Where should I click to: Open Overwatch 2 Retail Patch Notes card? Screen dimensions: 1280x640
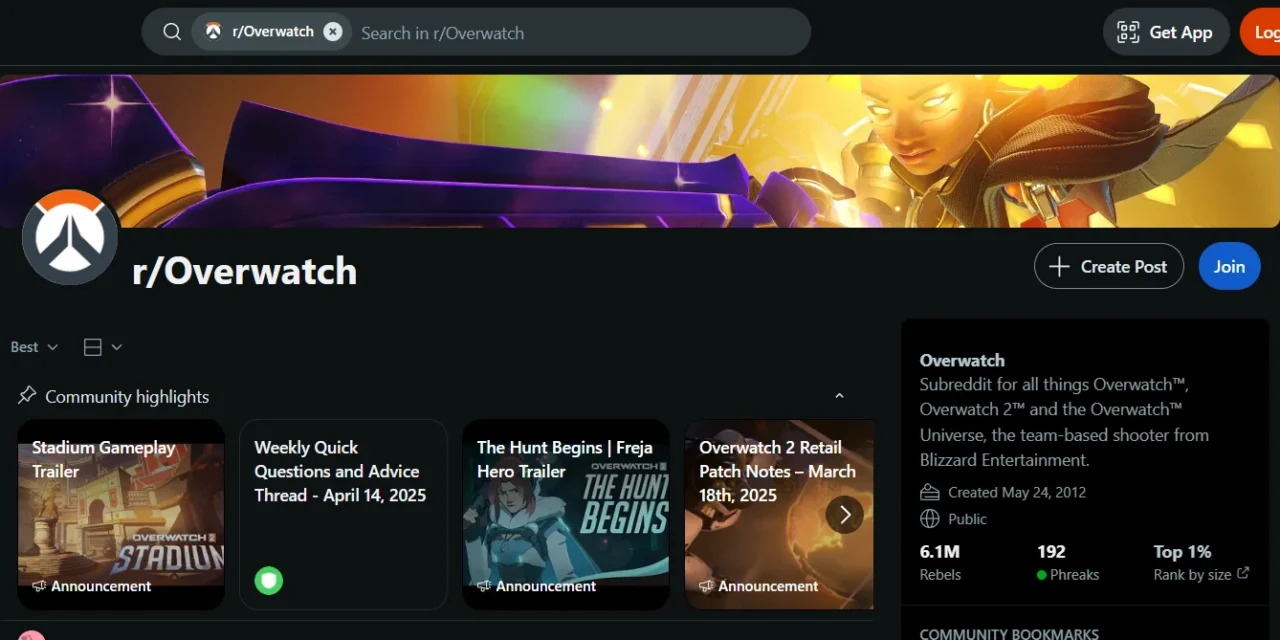pos(779,514)
